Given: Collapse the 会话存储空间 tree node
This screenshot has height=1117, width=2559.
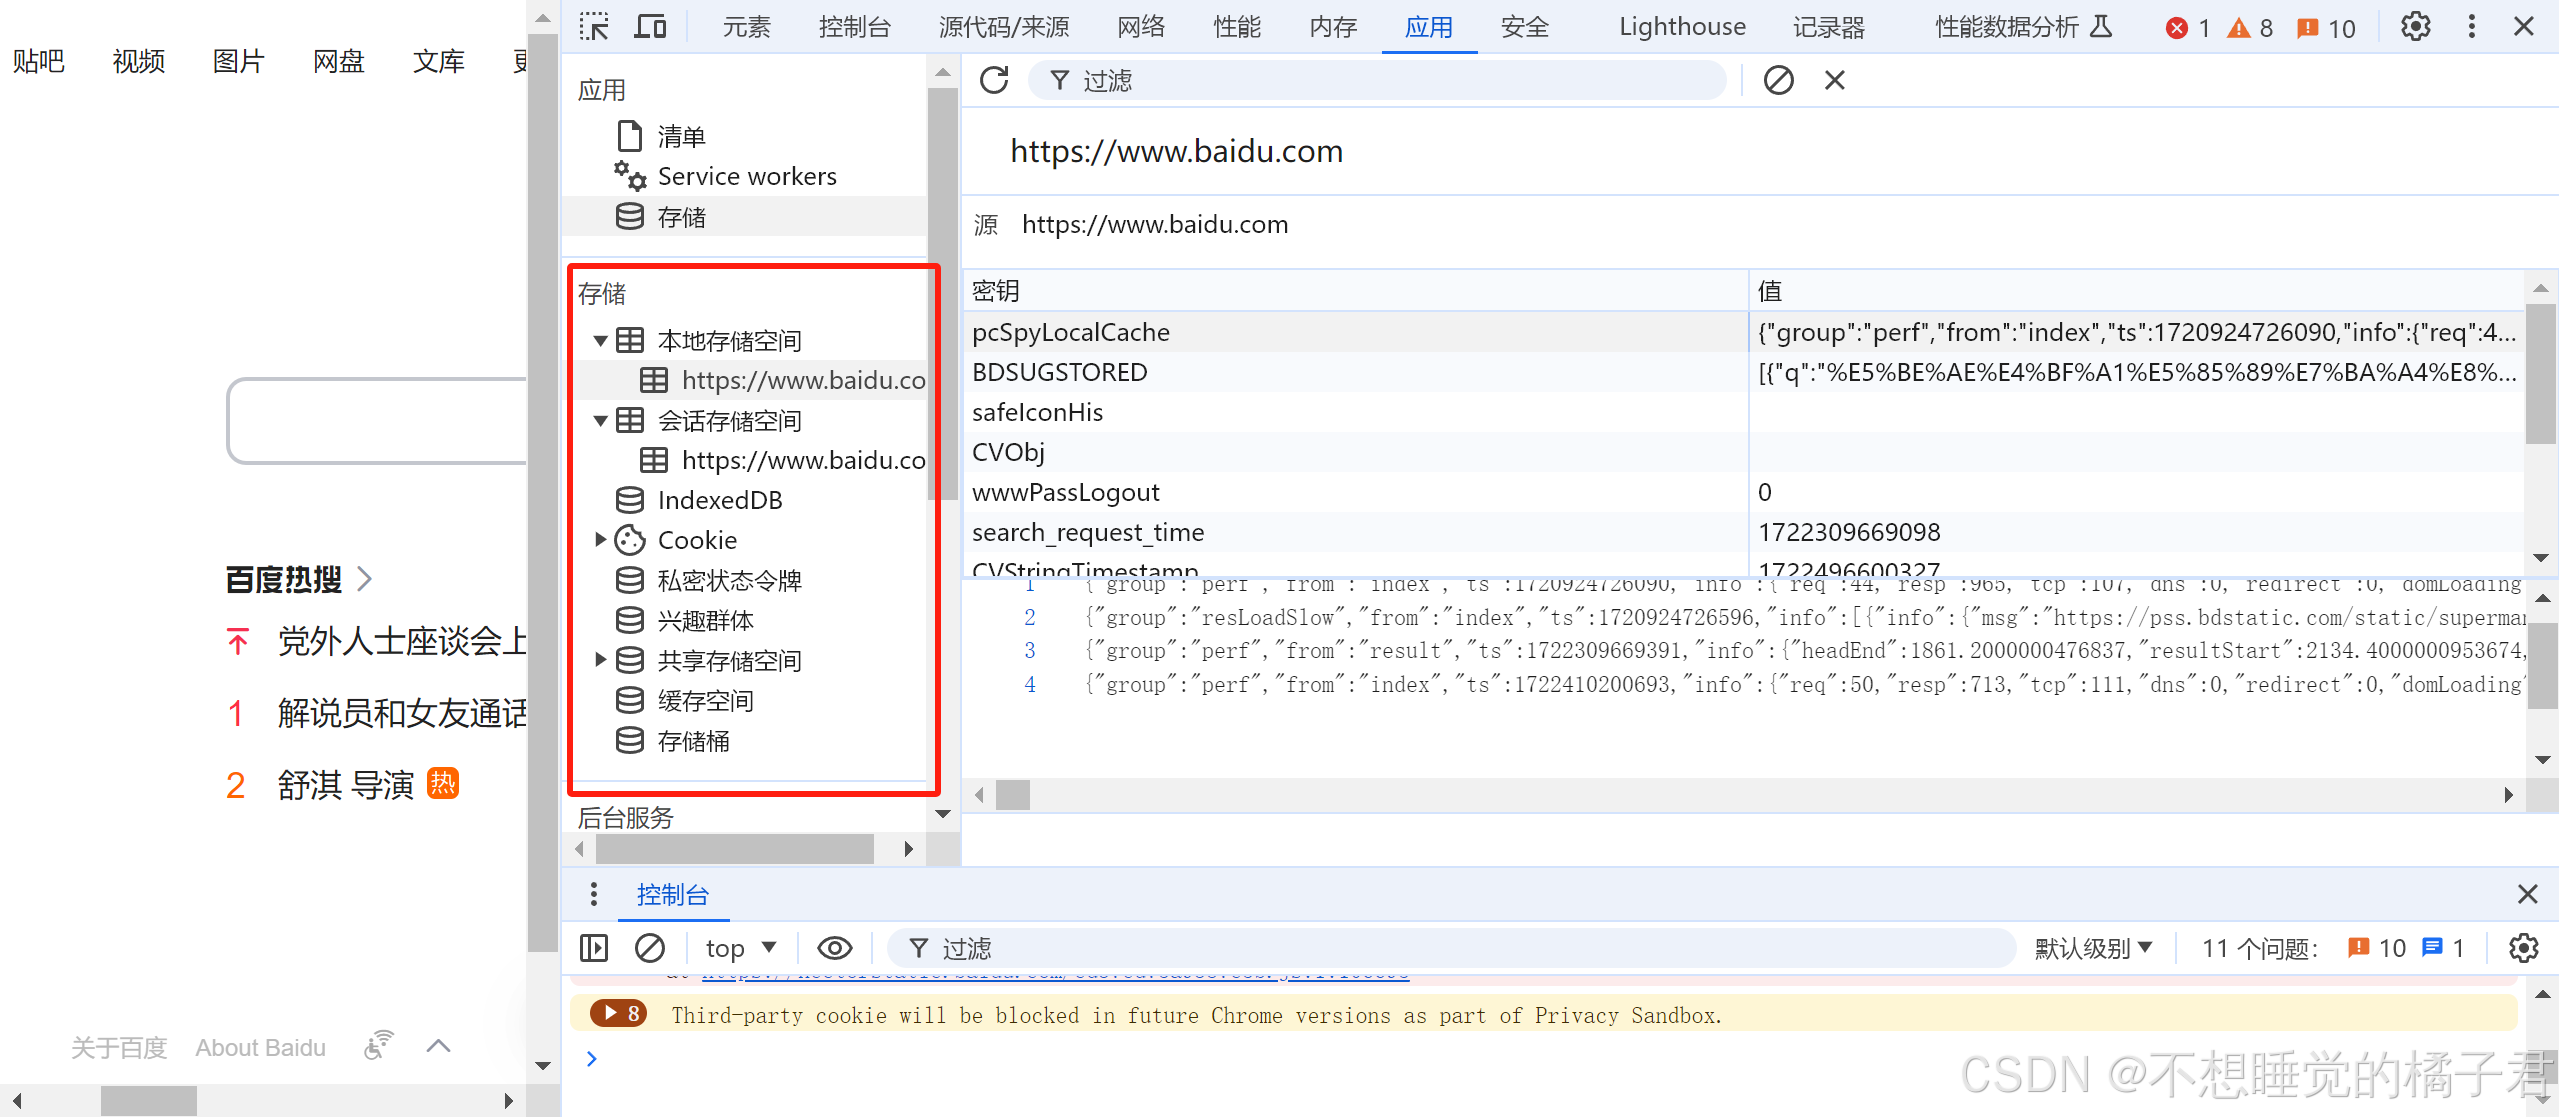Looking at the screenshot, I should tap(601, 421).
